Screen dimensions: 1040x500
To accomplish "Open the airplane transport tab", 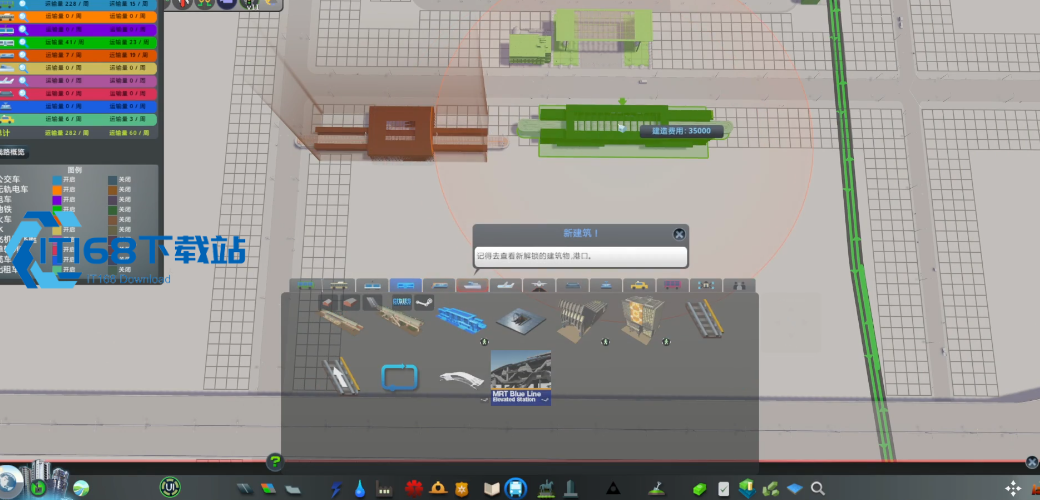I will (x=505, y=285).
